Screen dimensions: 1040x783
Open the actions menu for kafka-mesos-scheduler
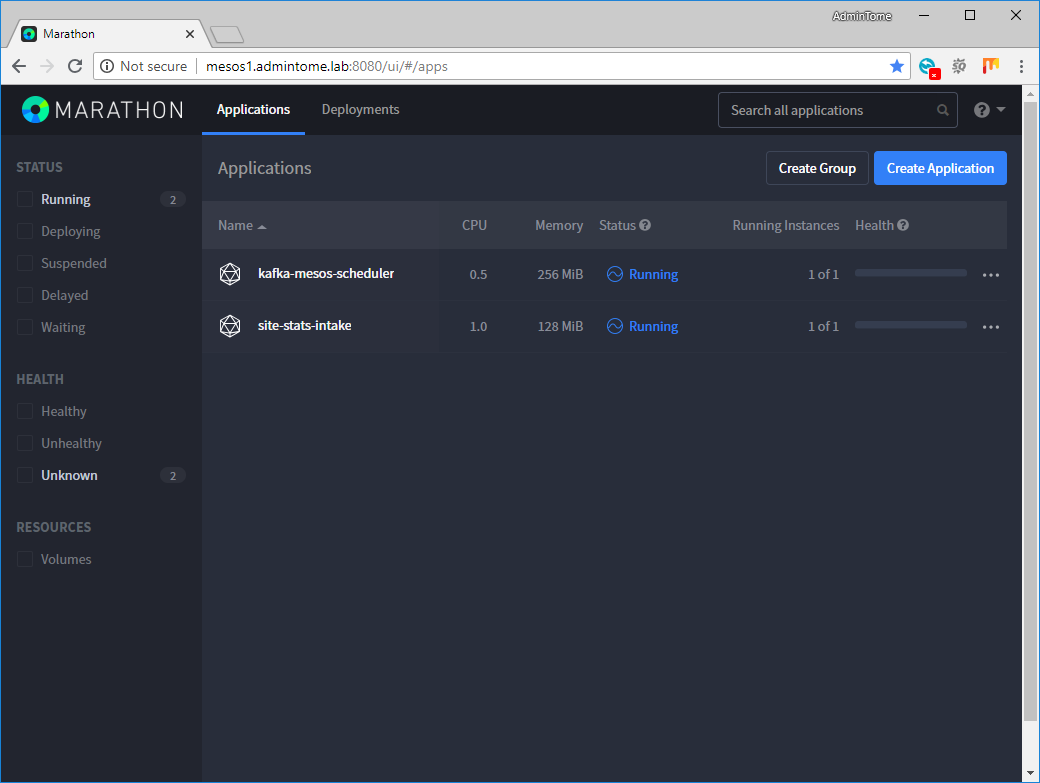[991, 273]
